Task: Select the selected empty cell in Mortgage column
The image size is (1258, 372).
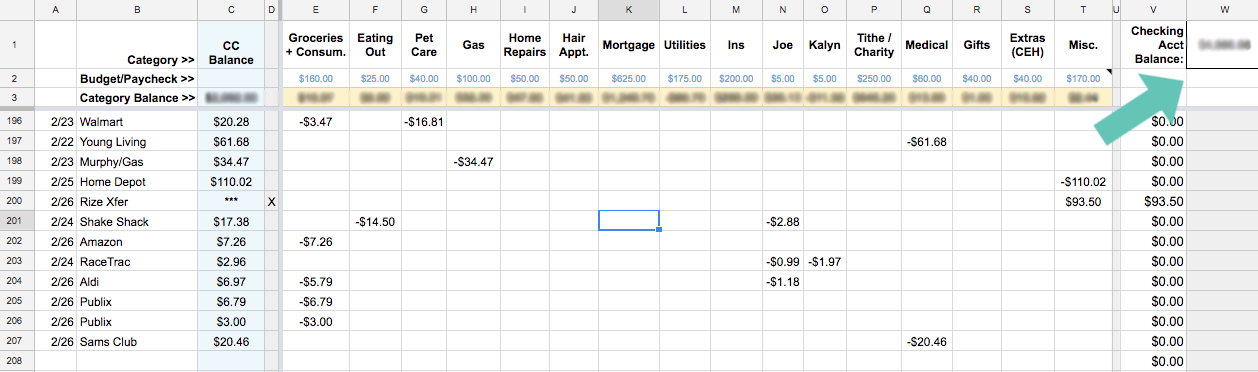Action: [x=628, y=221]
